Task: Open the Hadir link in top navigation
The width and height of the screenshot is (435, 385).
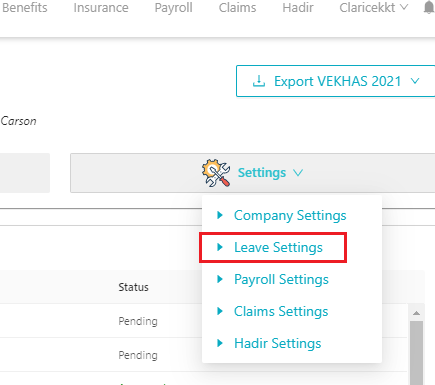Action: click(x=298, y=7)
